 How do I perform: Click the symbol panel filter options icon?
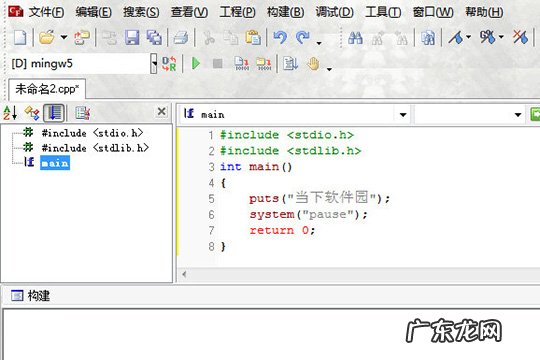click(83, 113)
